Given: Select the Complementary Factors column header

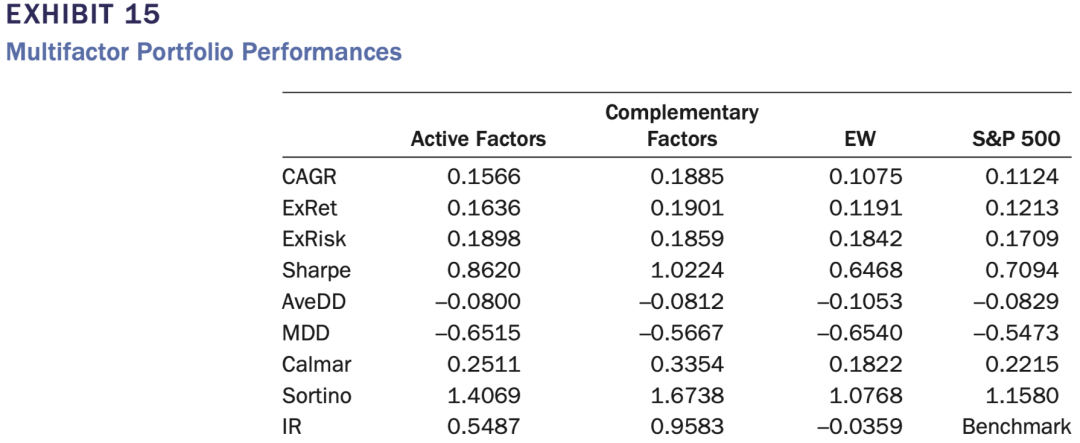Looking at the screenshot, I should [x=681, y=126].
